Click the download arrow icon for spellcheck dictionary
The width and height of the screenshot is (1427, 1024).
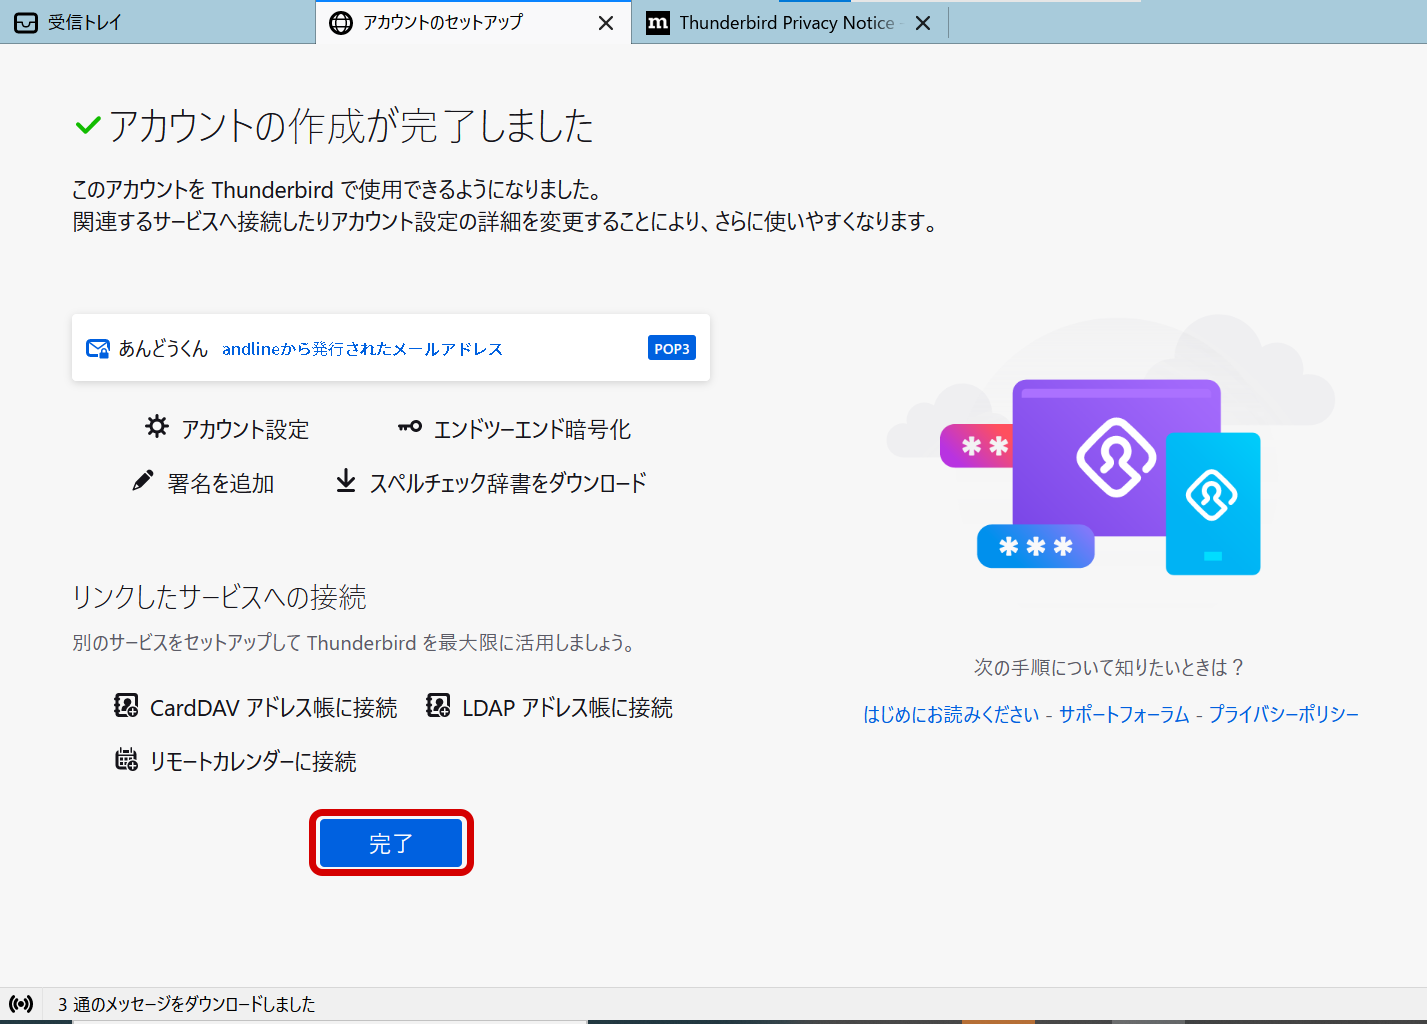[345, 481]
